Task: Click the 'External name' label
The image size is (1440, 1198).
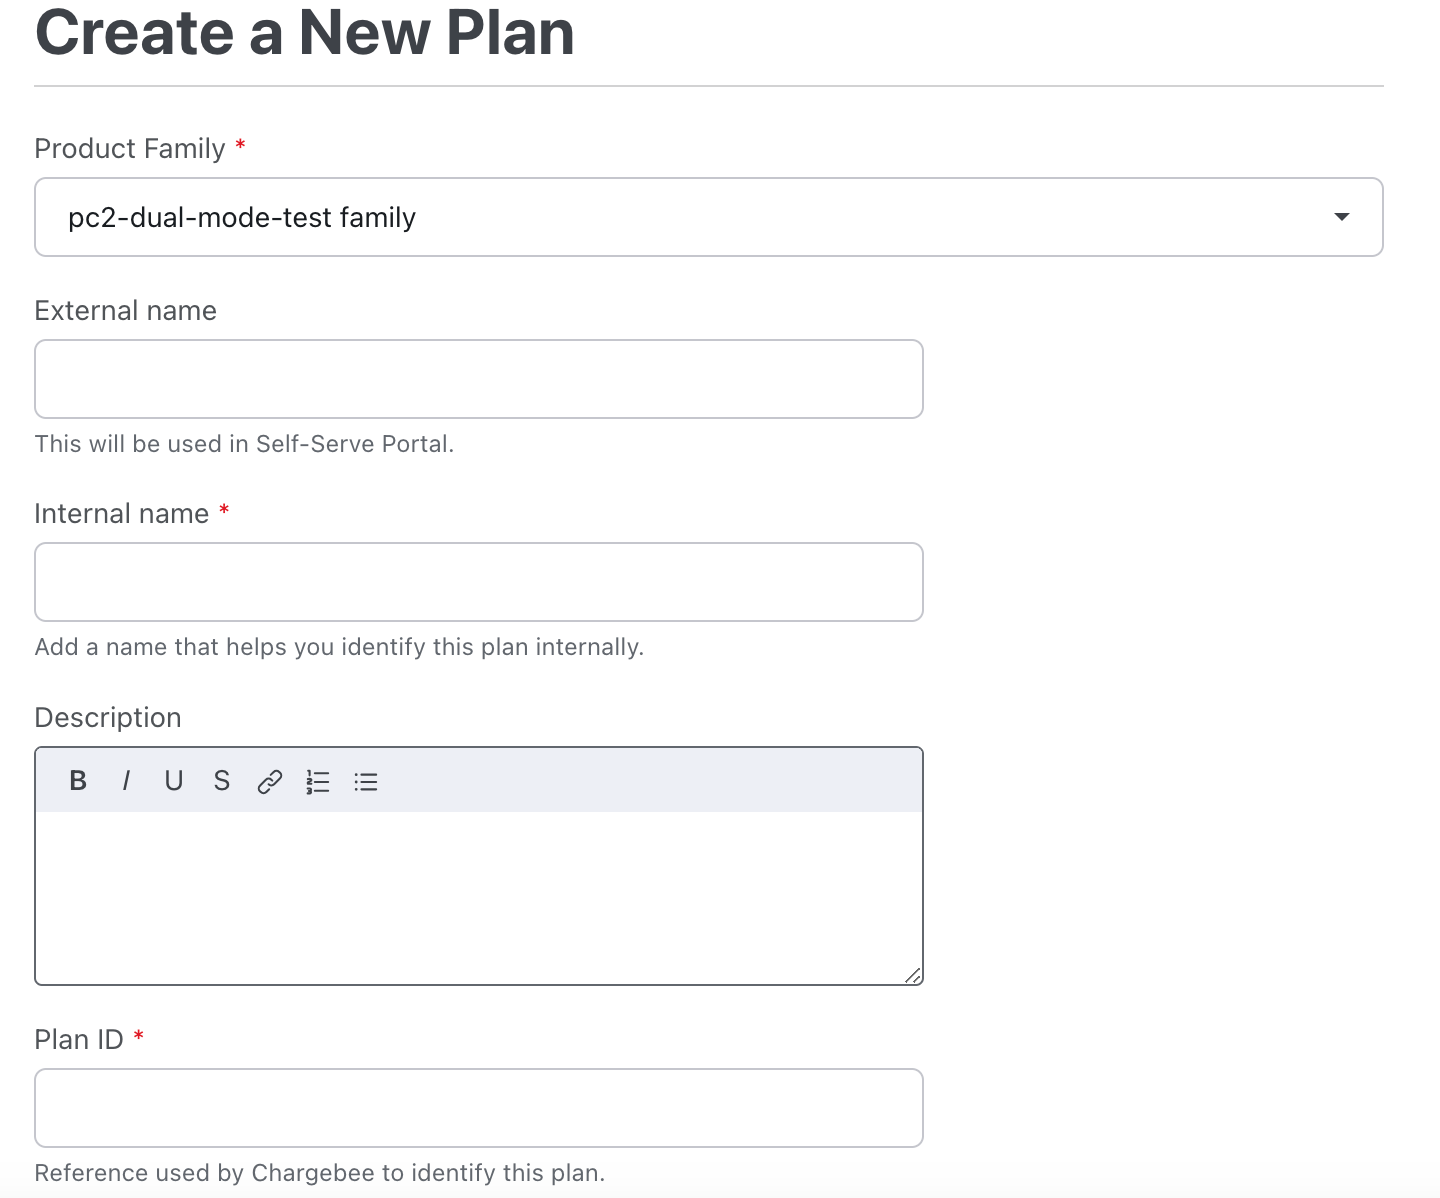Action: tap(125, 311)
